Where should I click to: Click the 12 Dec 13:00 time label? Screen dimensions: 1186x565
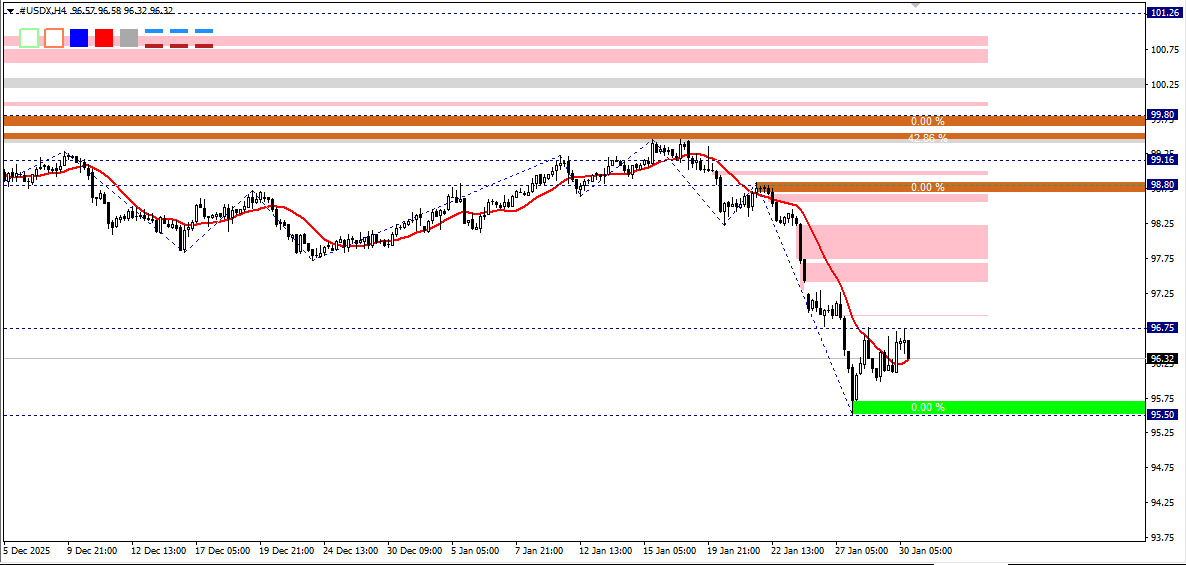pos(157,551)
